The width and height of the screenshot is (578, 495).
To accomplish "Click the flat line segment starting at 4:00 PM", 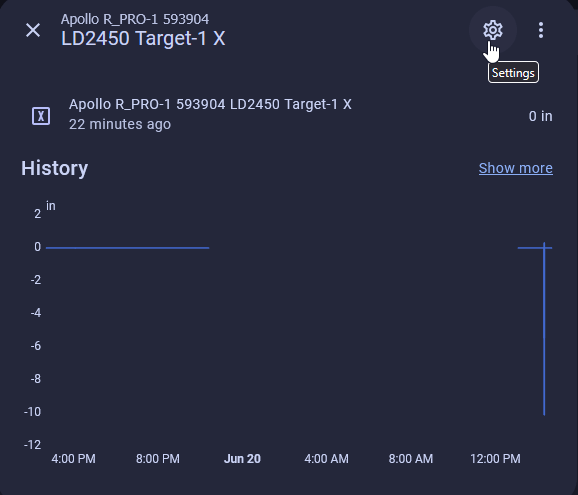I will (128, 248).
